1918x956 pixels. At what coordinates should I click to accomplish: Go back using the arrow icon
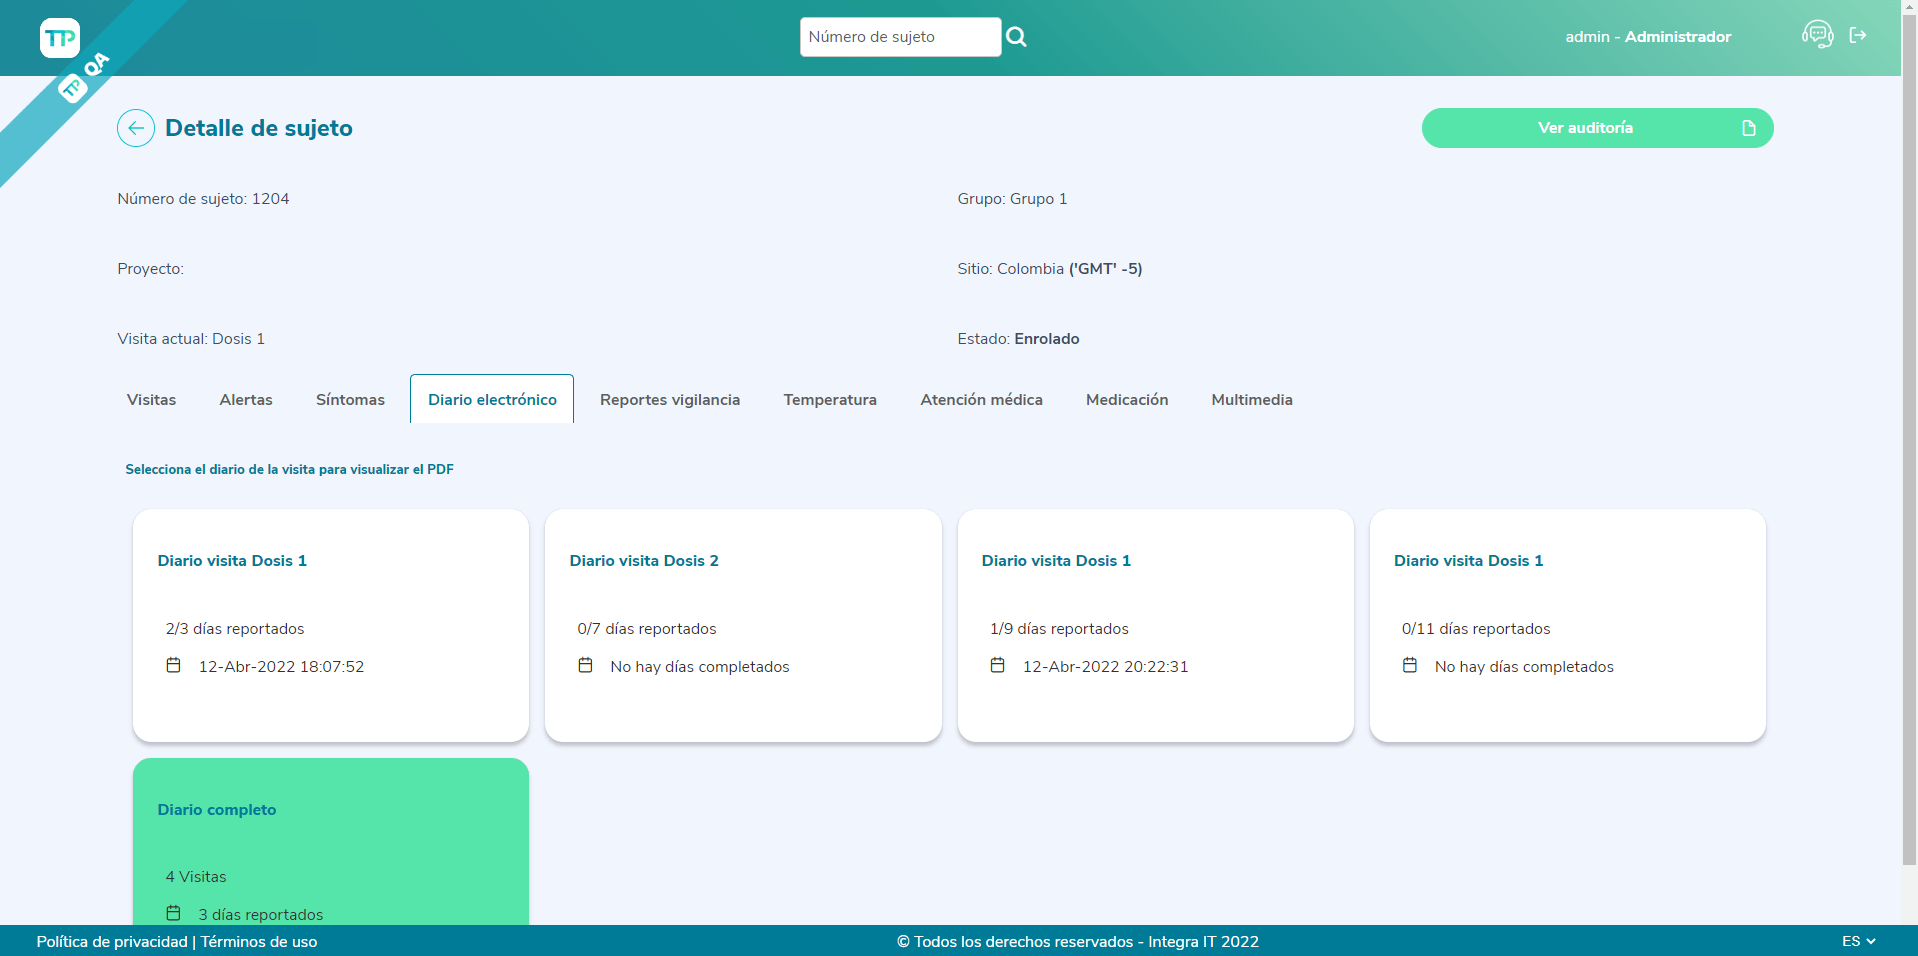tap(136, 128)
